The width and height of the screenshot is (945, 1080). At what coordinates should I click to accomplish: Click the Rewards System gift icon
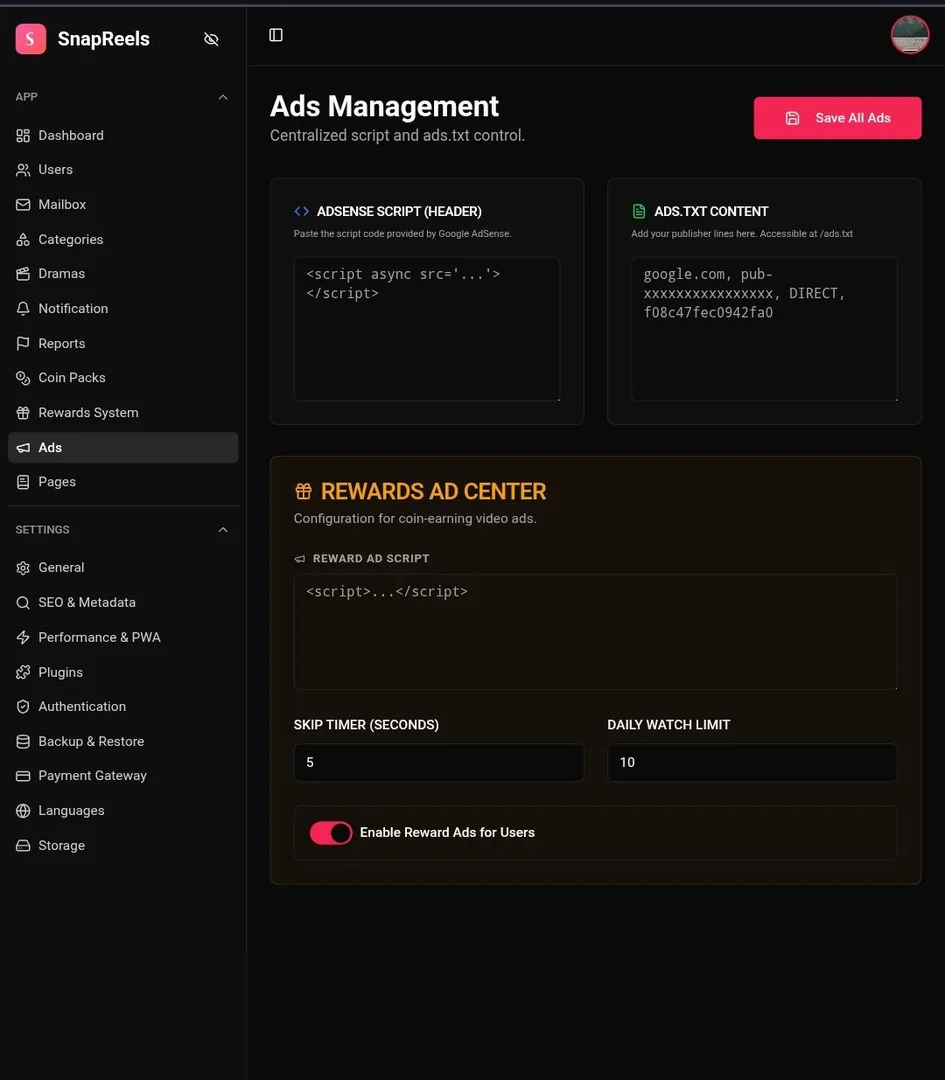(x=23, y=413)
